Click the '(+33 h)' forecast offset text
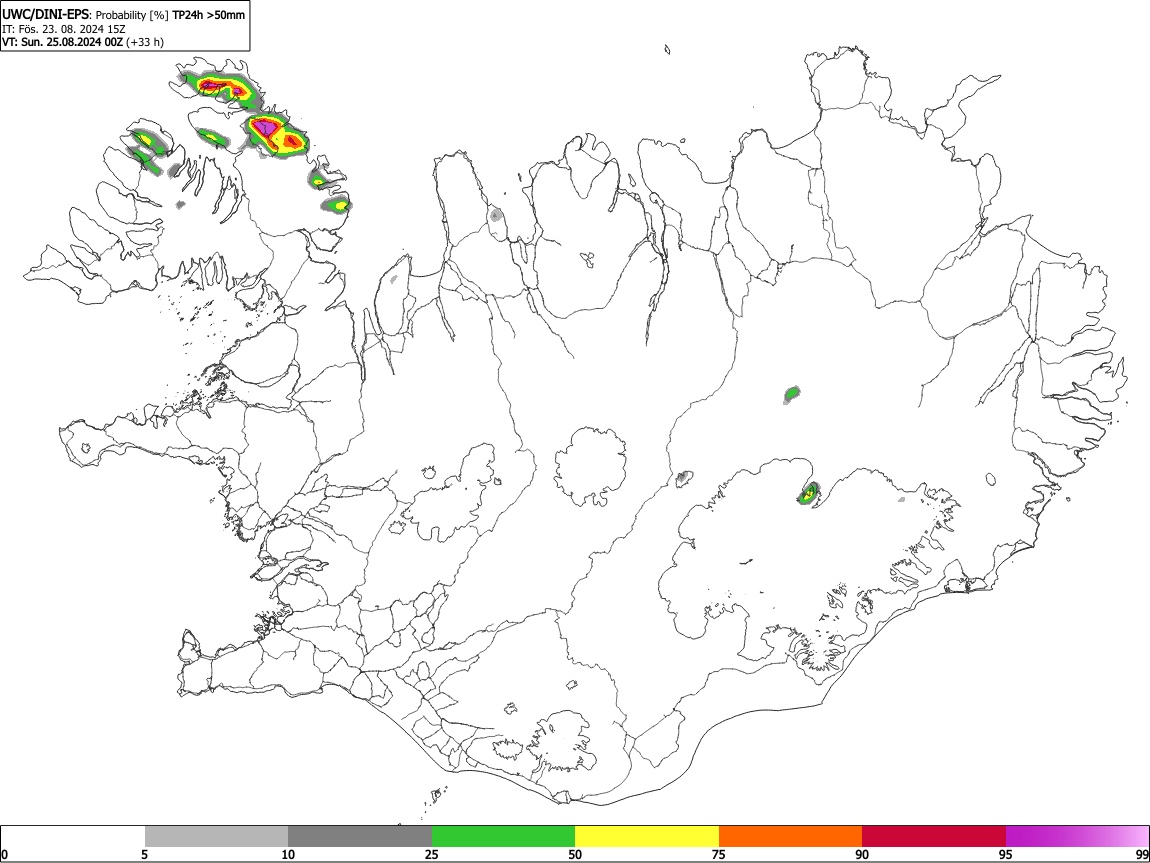1150x863 pixels. (x=145, y=42)
